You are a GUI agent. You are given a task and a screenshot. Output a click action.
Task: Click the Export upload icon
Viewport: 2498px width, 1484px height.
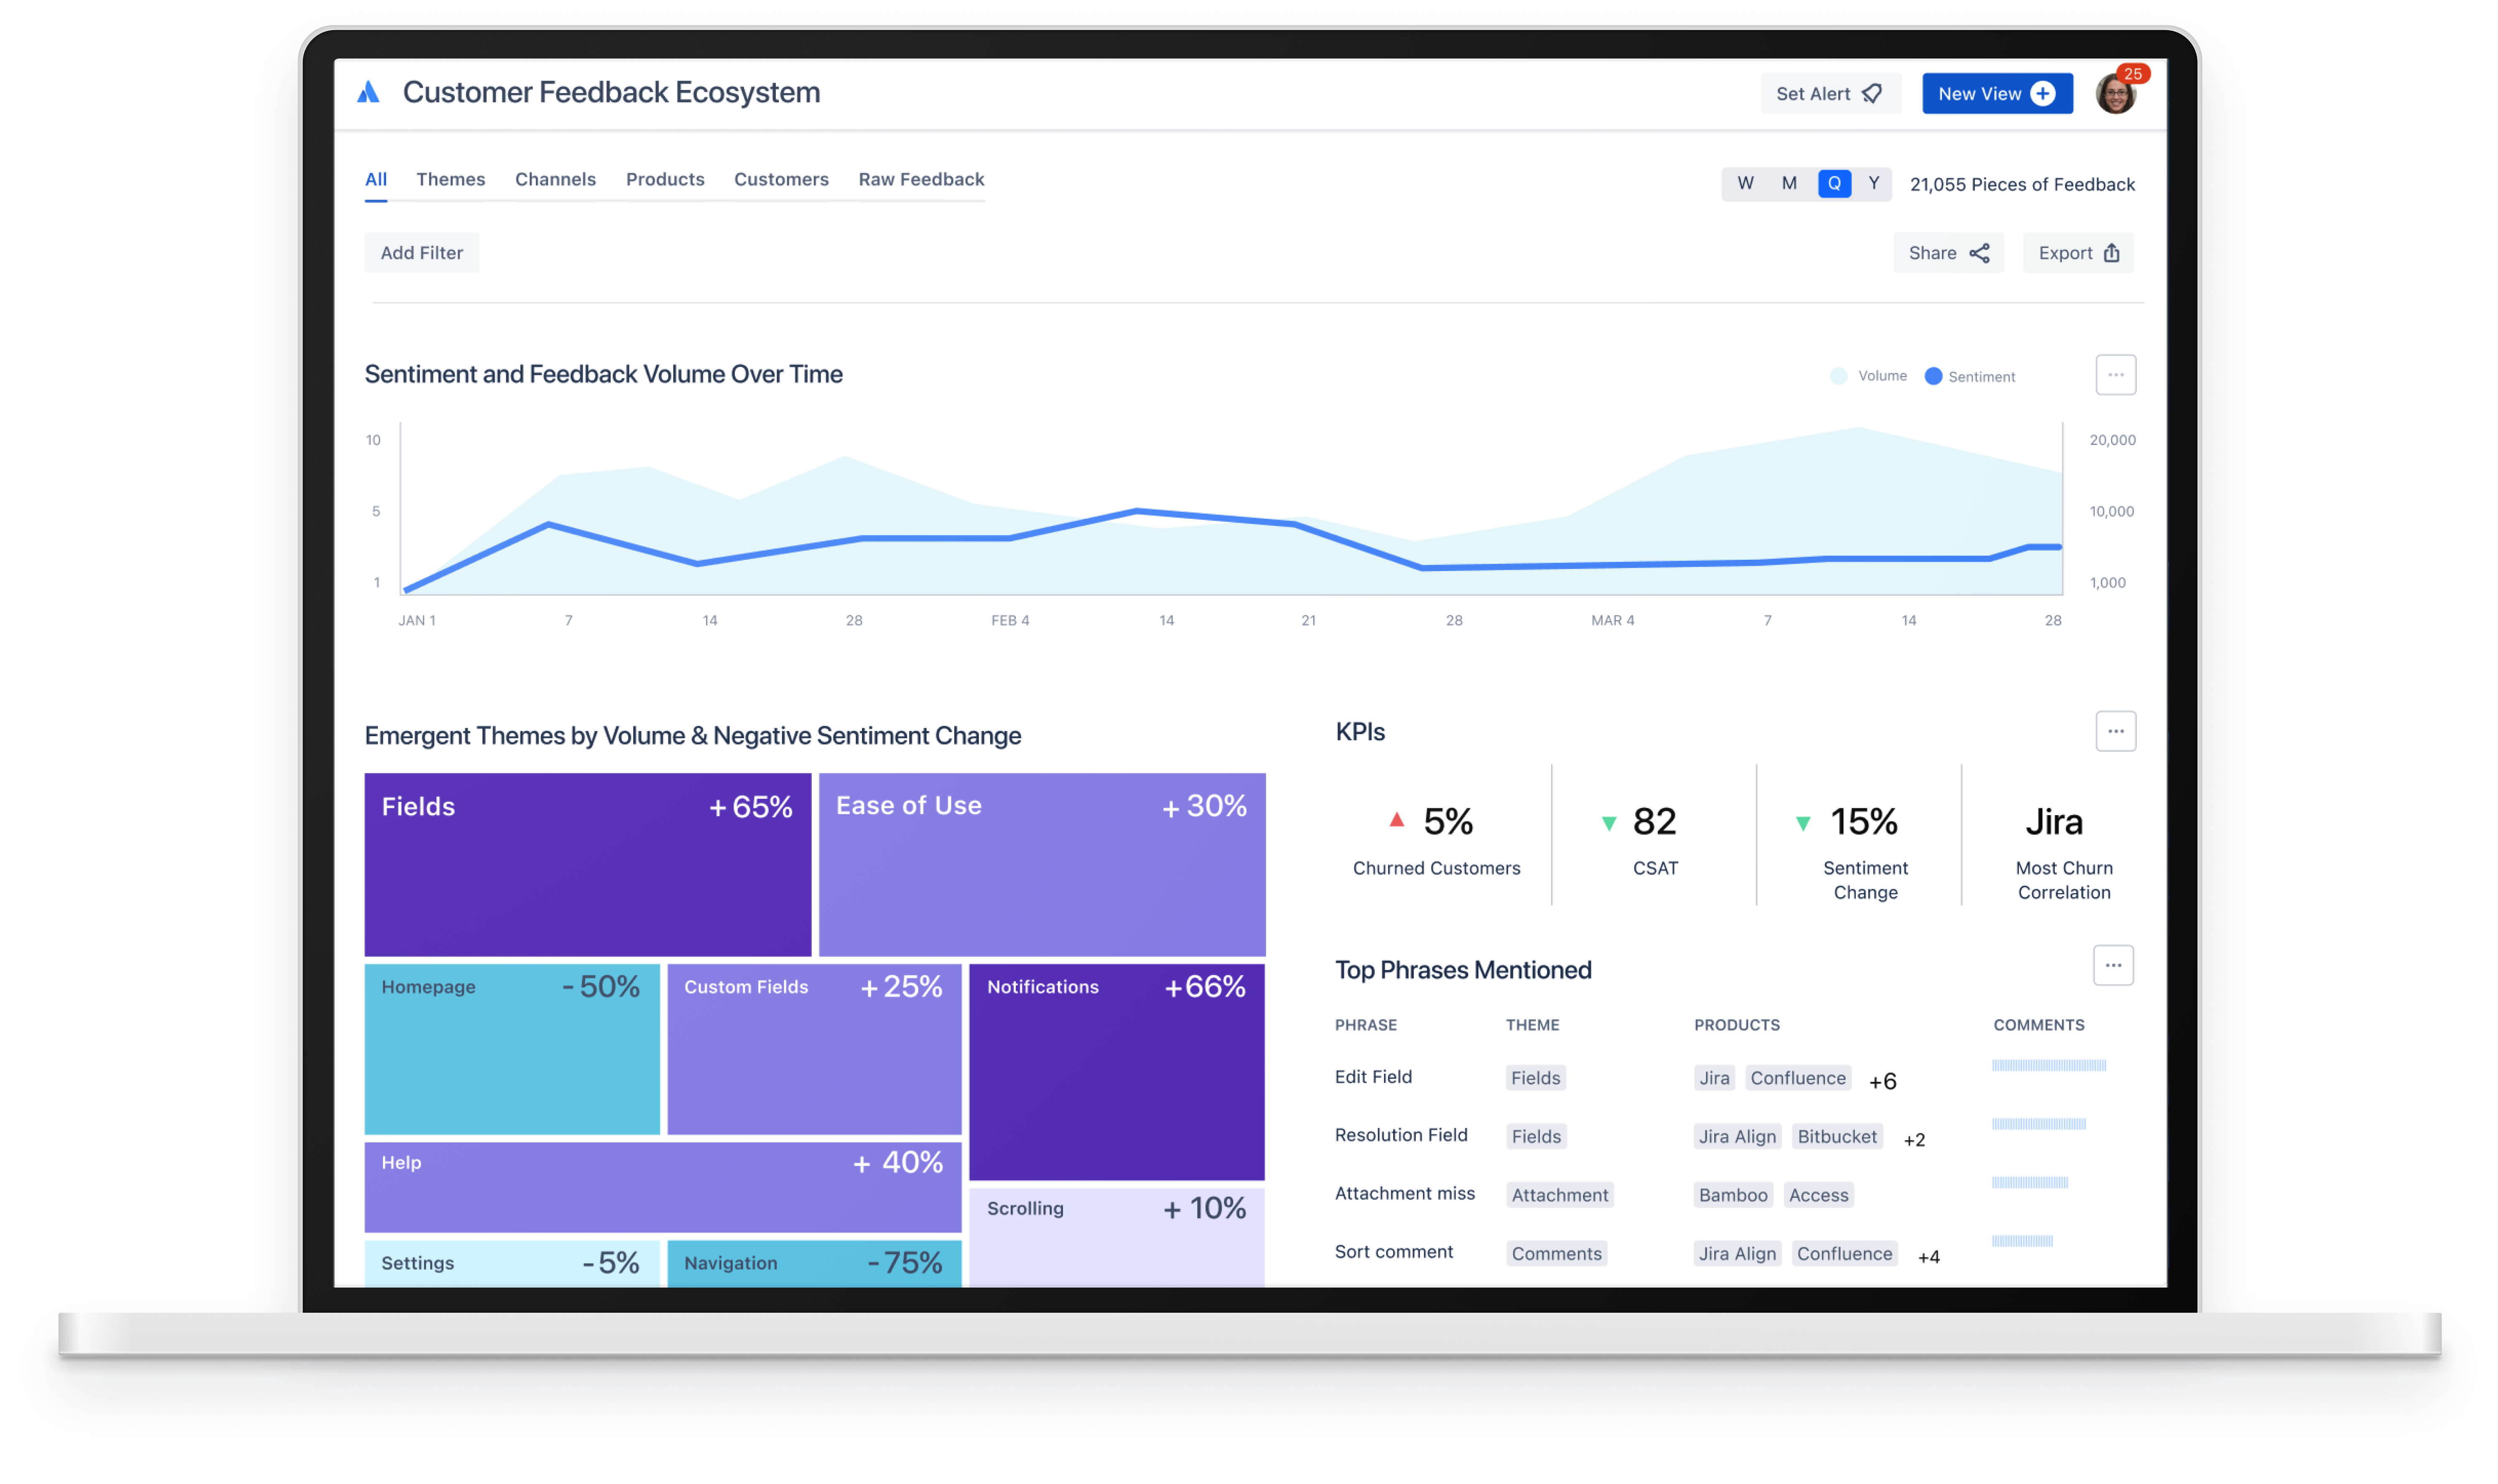click(x=2111, y=253)
